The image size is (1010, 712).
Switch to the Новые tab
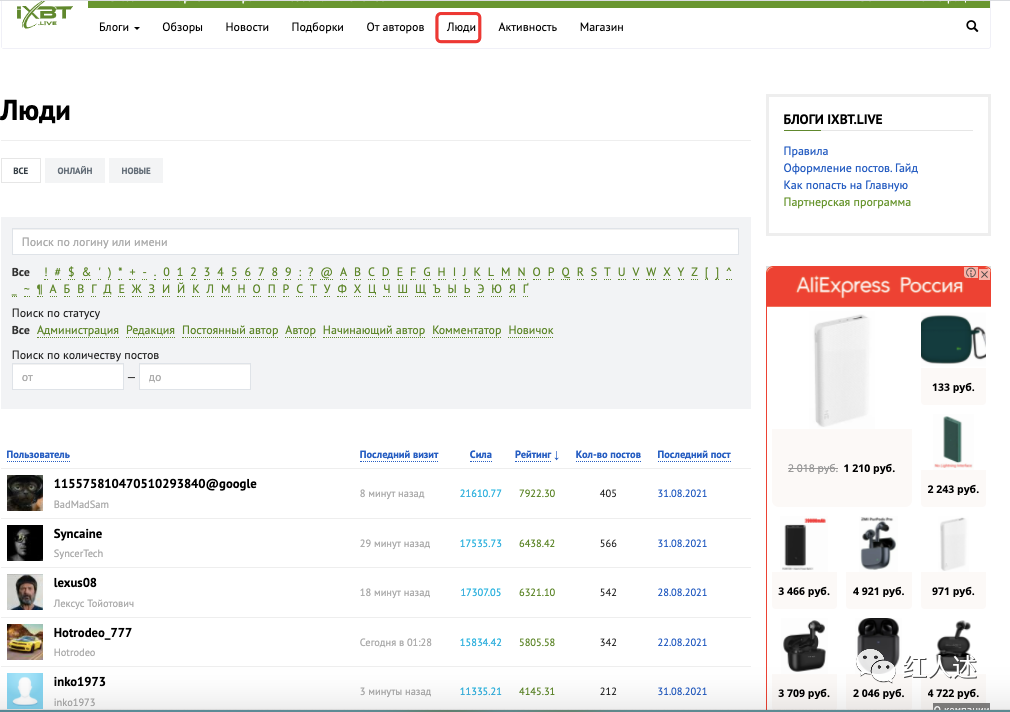(136, 171)
